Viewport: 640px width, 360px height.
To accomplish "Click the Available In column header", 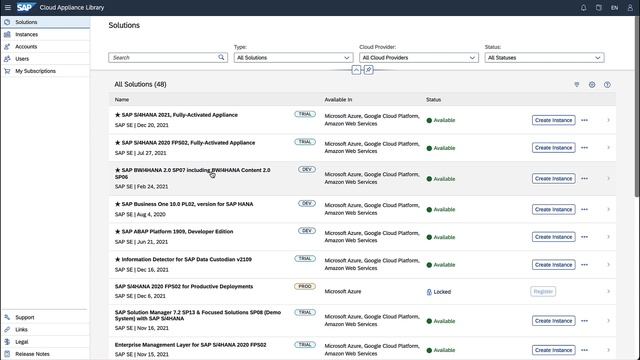I will tap(338, 100).
